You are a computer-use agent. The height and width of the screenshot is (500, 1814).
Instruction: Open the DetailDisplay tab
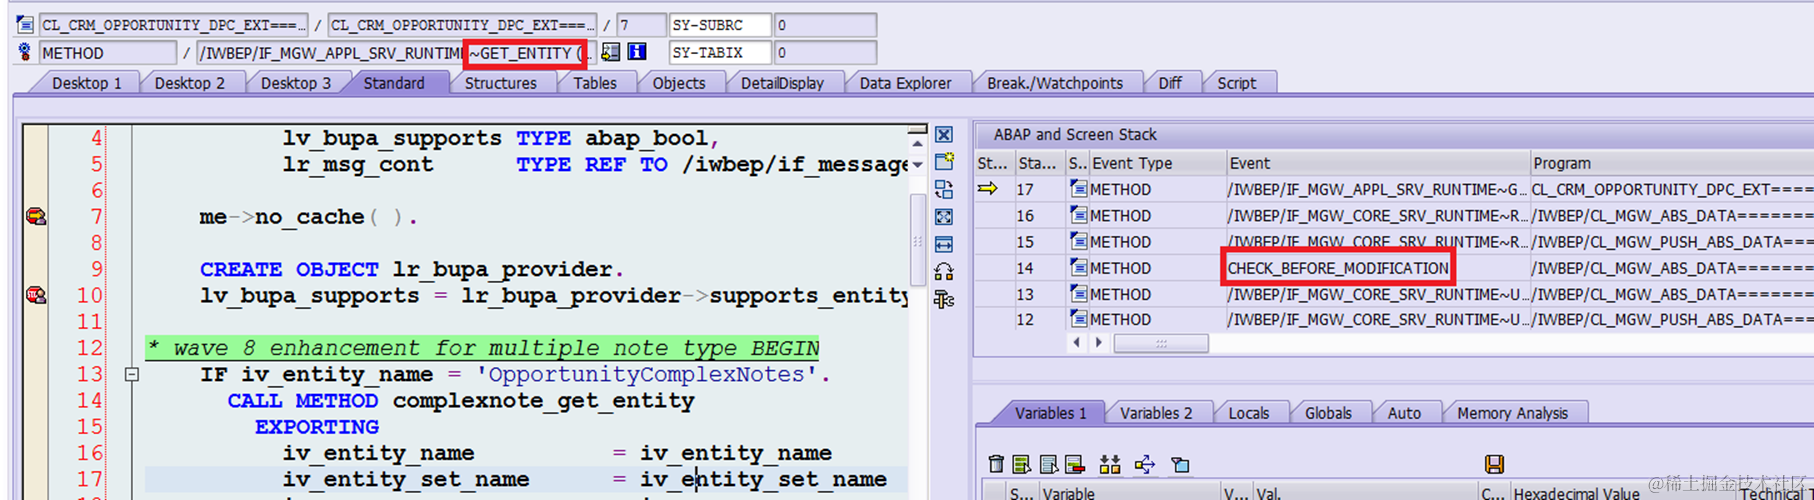782,83
